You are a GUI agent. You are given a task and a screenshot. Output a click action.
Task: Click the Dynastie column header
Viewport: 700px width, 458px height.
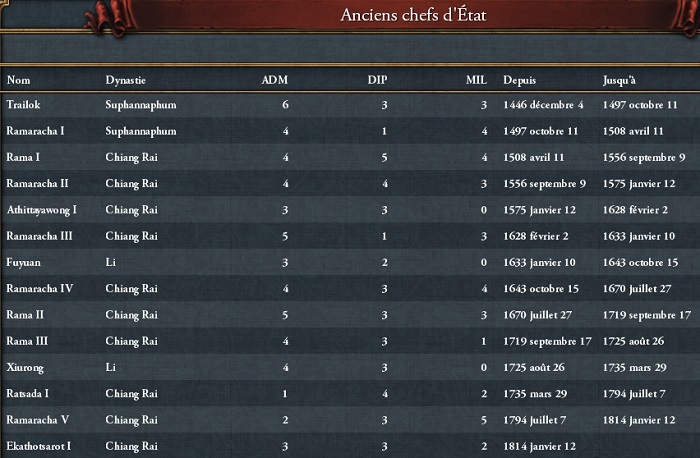coord(125,80)
